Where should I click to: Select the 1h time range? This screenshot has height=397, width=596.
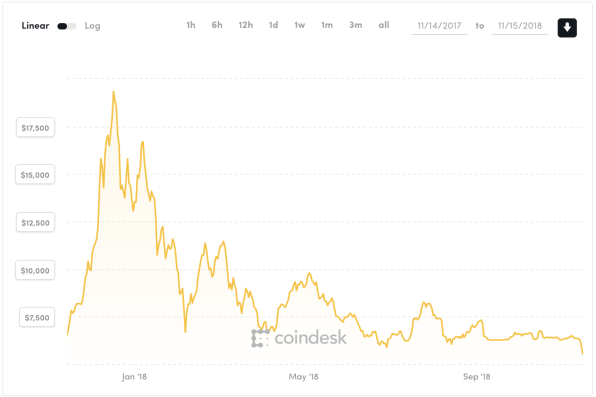(191, 25)
